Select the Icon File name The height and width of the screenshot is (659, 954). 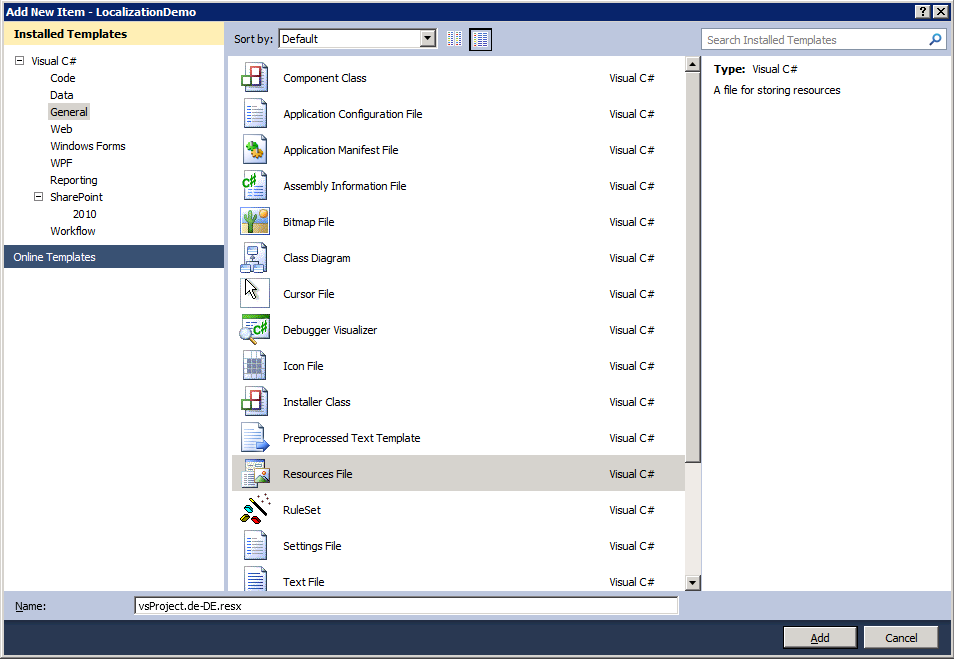303,366
